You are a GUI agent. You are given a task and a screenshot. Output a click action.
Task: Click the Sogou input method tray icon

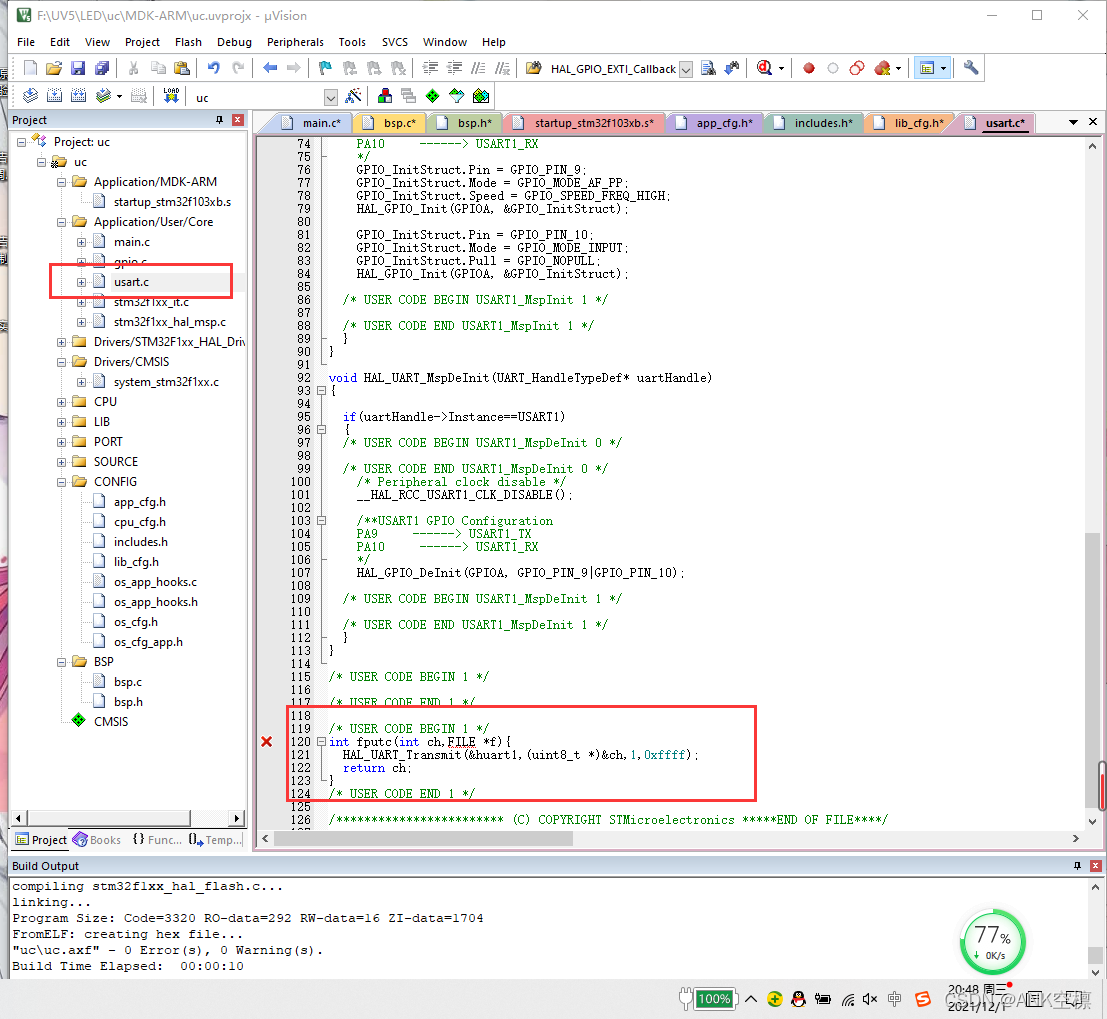(922, 999)
